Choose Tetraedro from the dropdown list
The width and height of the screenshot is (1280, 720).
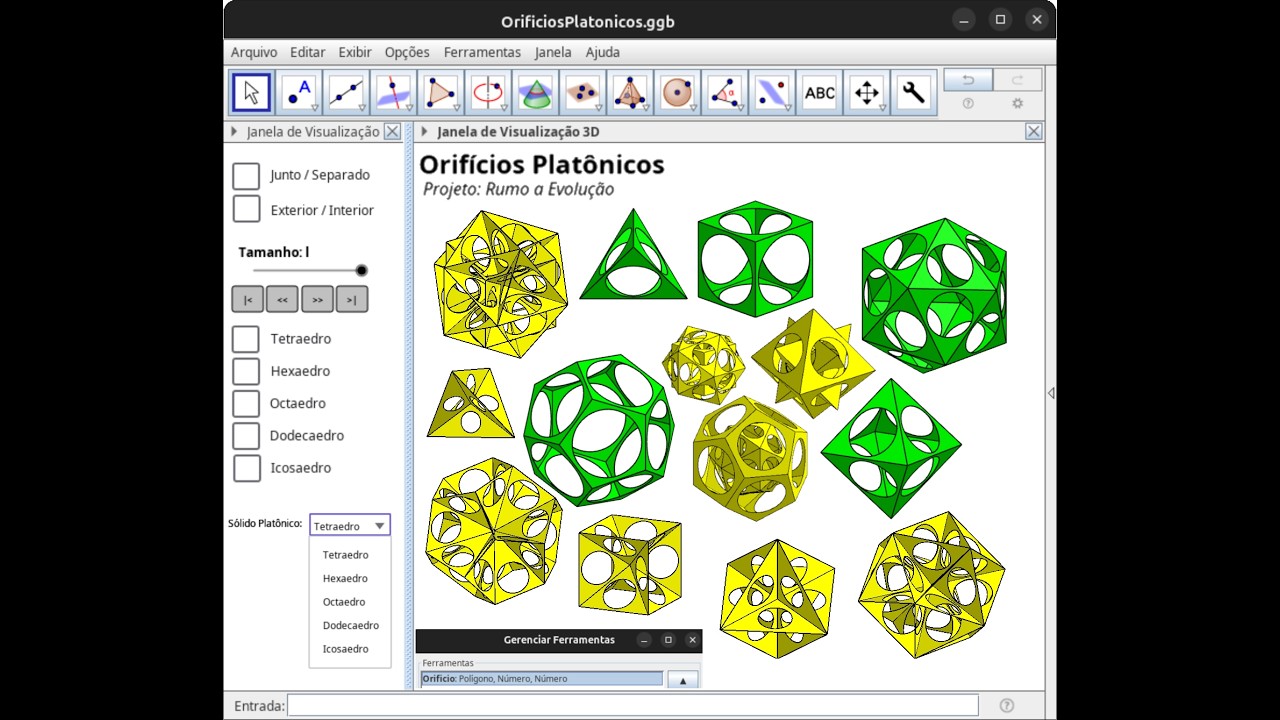(x=346, y=555)
